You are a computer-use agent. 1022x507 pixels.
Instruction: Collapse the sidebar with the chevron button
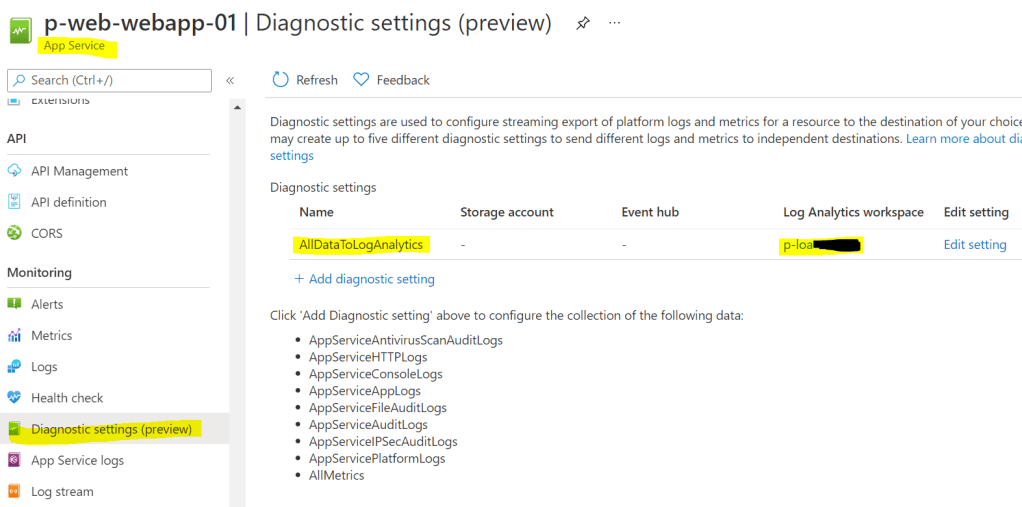click(230, 80)
